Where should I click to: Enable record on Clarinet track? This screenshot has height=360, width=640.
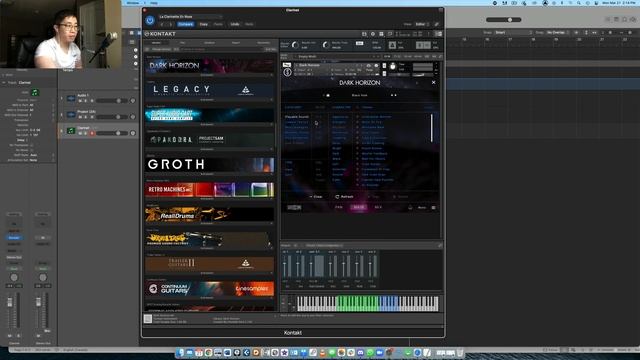click(x=92, y=133)
